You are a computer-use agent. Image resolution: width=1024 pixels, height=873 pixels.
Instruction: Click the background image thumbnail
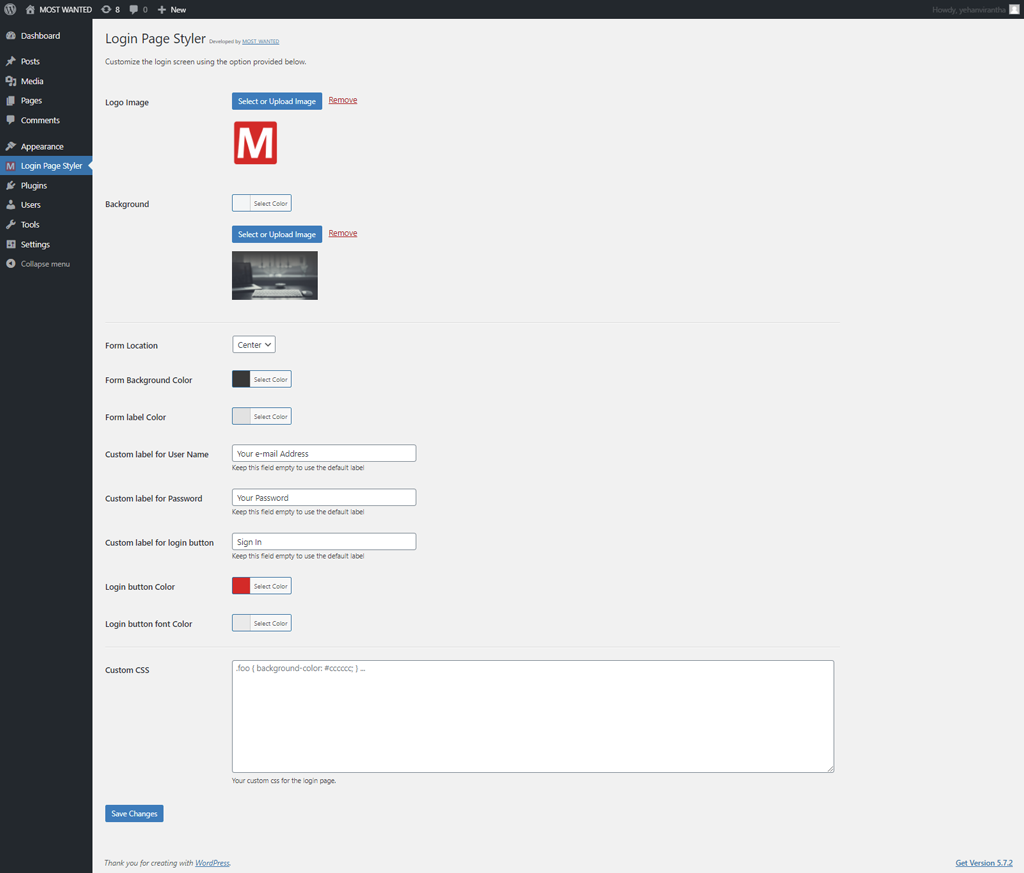pyautogui.click(x=274, y=275)
